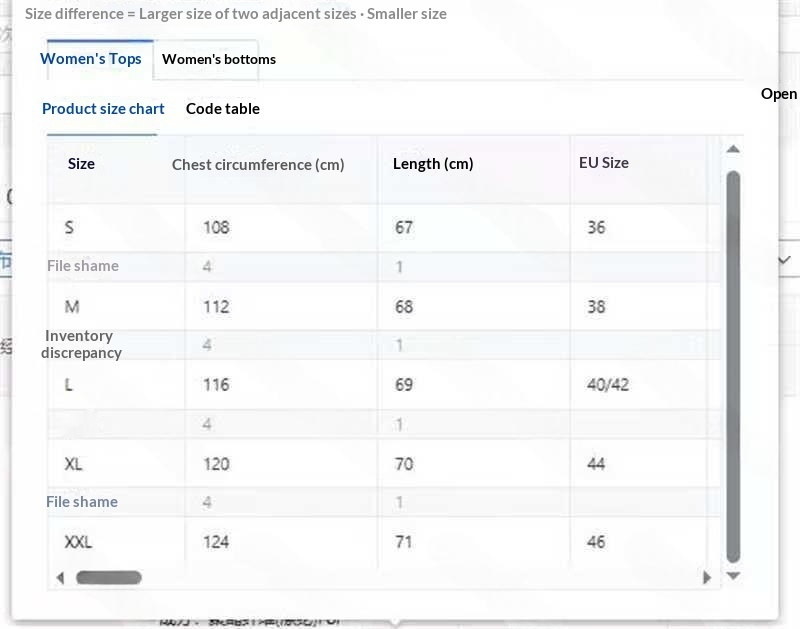Click the scroll down arrow of the vertical scrollbar
Image resolution: width=800 pixels, height=629 pixels.
tap(733, 576)
